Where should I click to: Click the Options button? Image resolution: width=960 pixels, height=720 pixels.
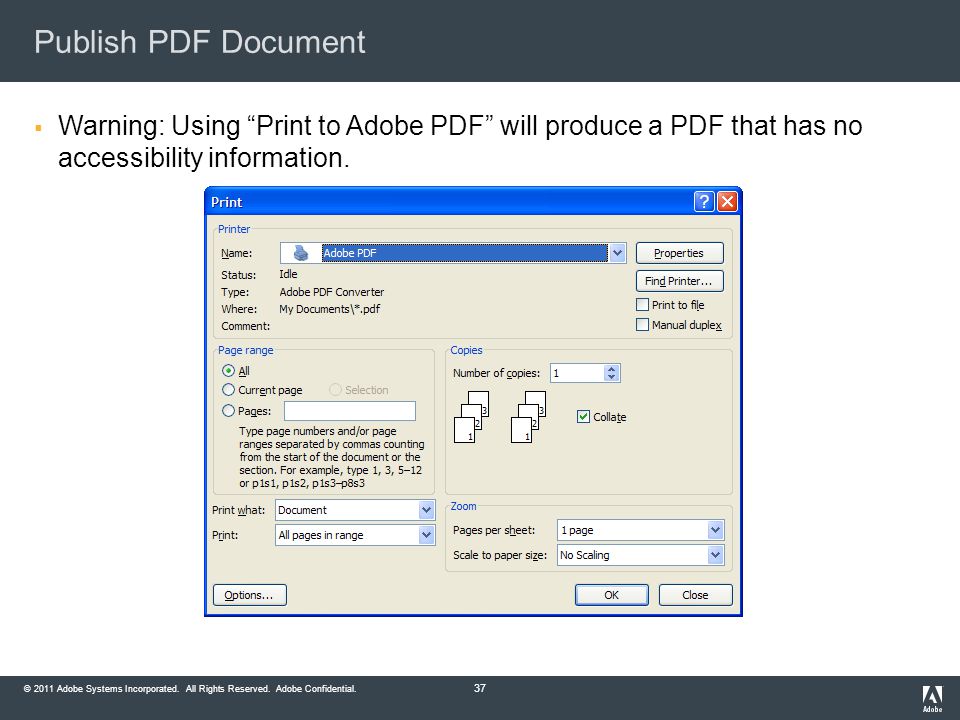tap(249, 595)
